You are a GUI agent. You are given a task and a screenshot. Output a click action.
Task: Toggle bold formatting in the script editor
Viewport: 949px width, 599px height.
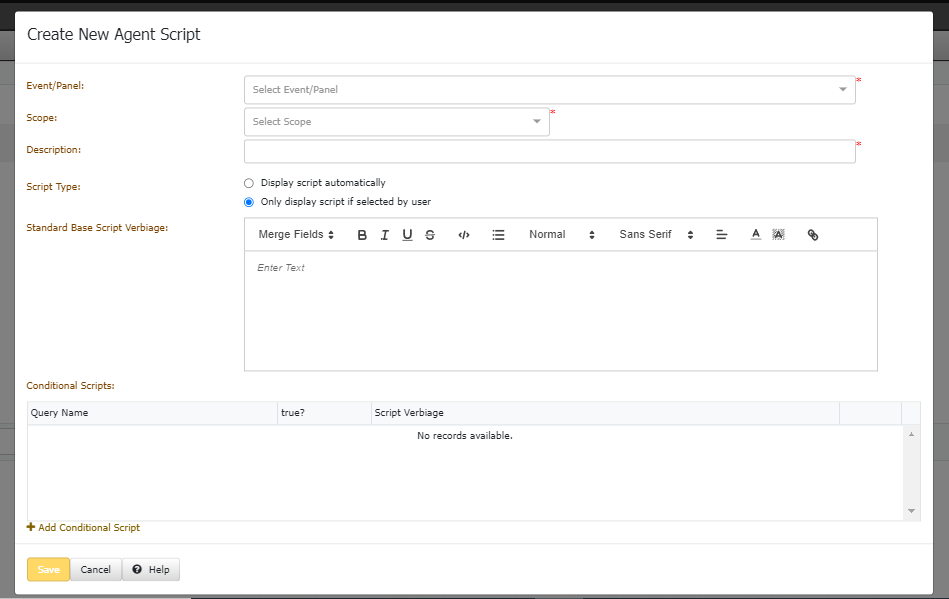pyautogui.click(x=362, y=235)
